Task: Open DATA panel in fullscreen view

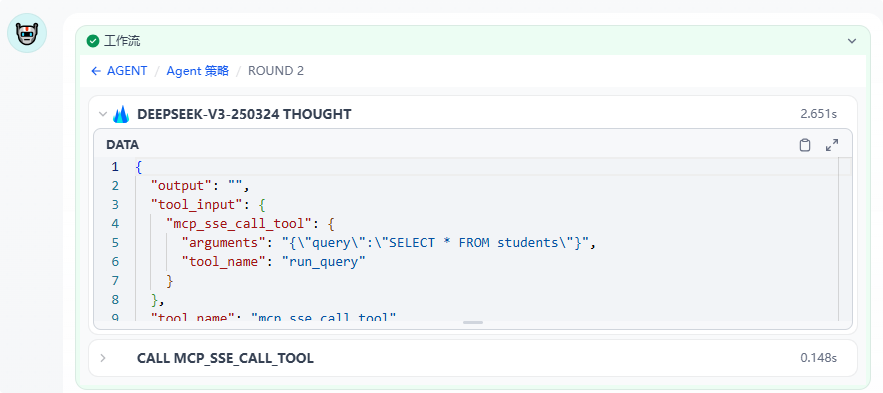Action: pyautogui.click(x=832, y=145)
